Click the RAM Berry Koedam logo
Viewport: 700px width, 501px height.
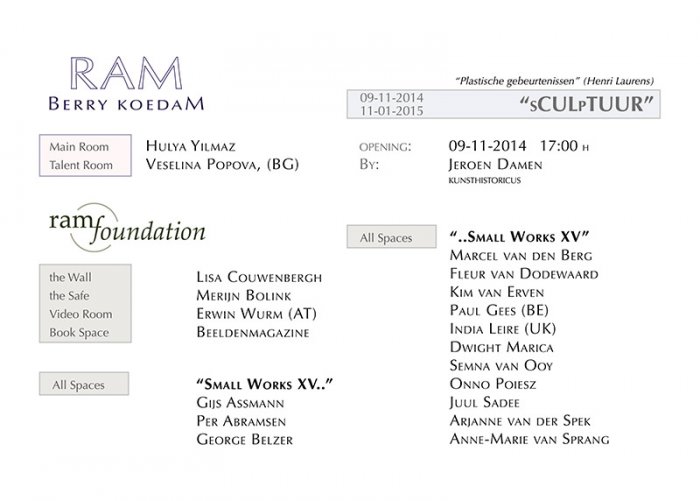click(x=126, y=84)
